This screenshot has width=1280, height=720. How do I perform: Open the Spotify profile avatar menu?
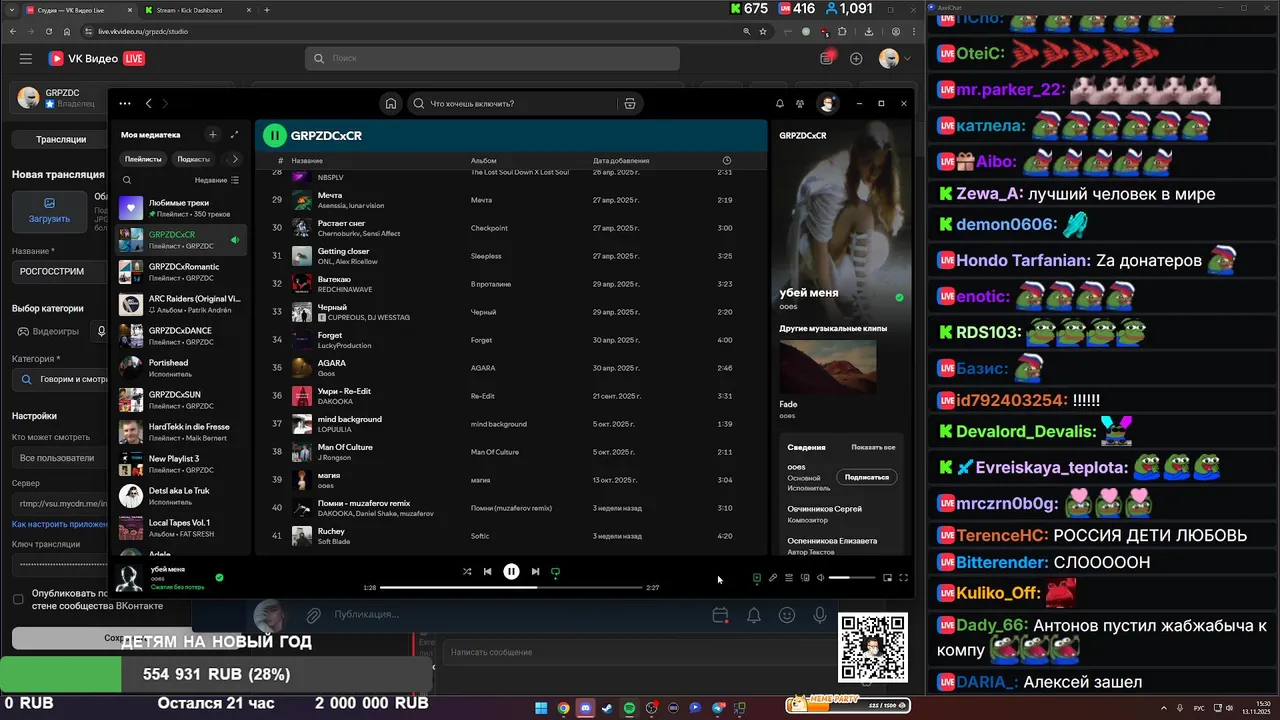(827, 103)
